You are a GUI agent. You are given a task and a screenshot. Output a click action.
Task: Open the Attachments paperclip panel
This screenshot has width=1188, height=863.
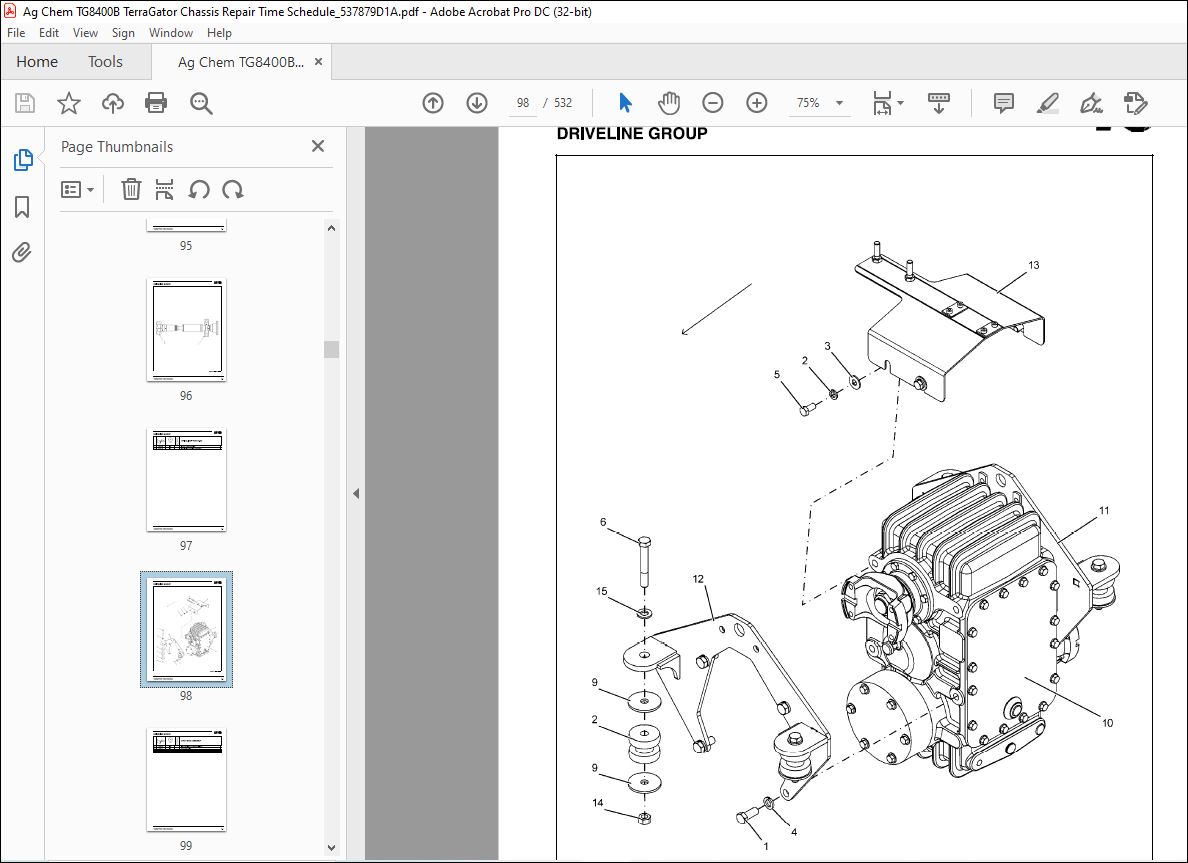tap(22, 252)
